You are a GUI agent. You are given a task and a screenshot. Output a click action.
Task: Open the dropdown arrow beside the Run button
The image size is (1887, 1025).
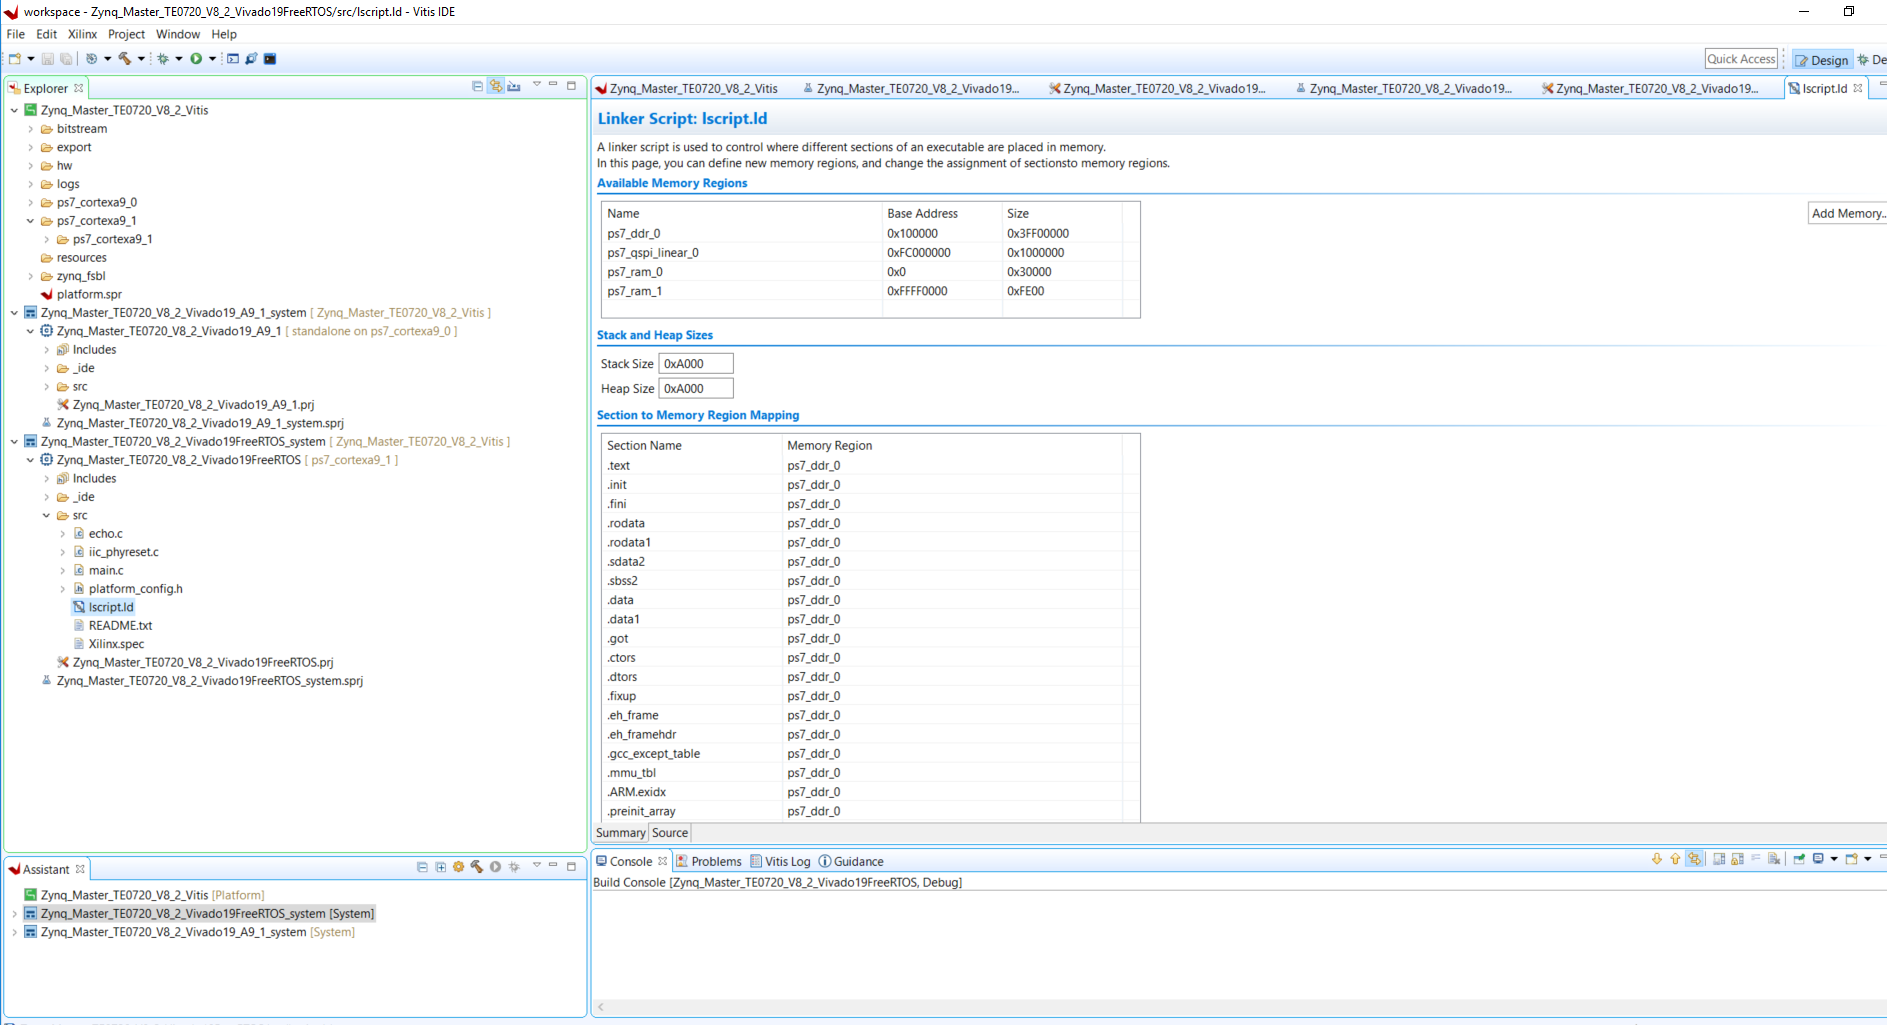click(x=212, y=59)
